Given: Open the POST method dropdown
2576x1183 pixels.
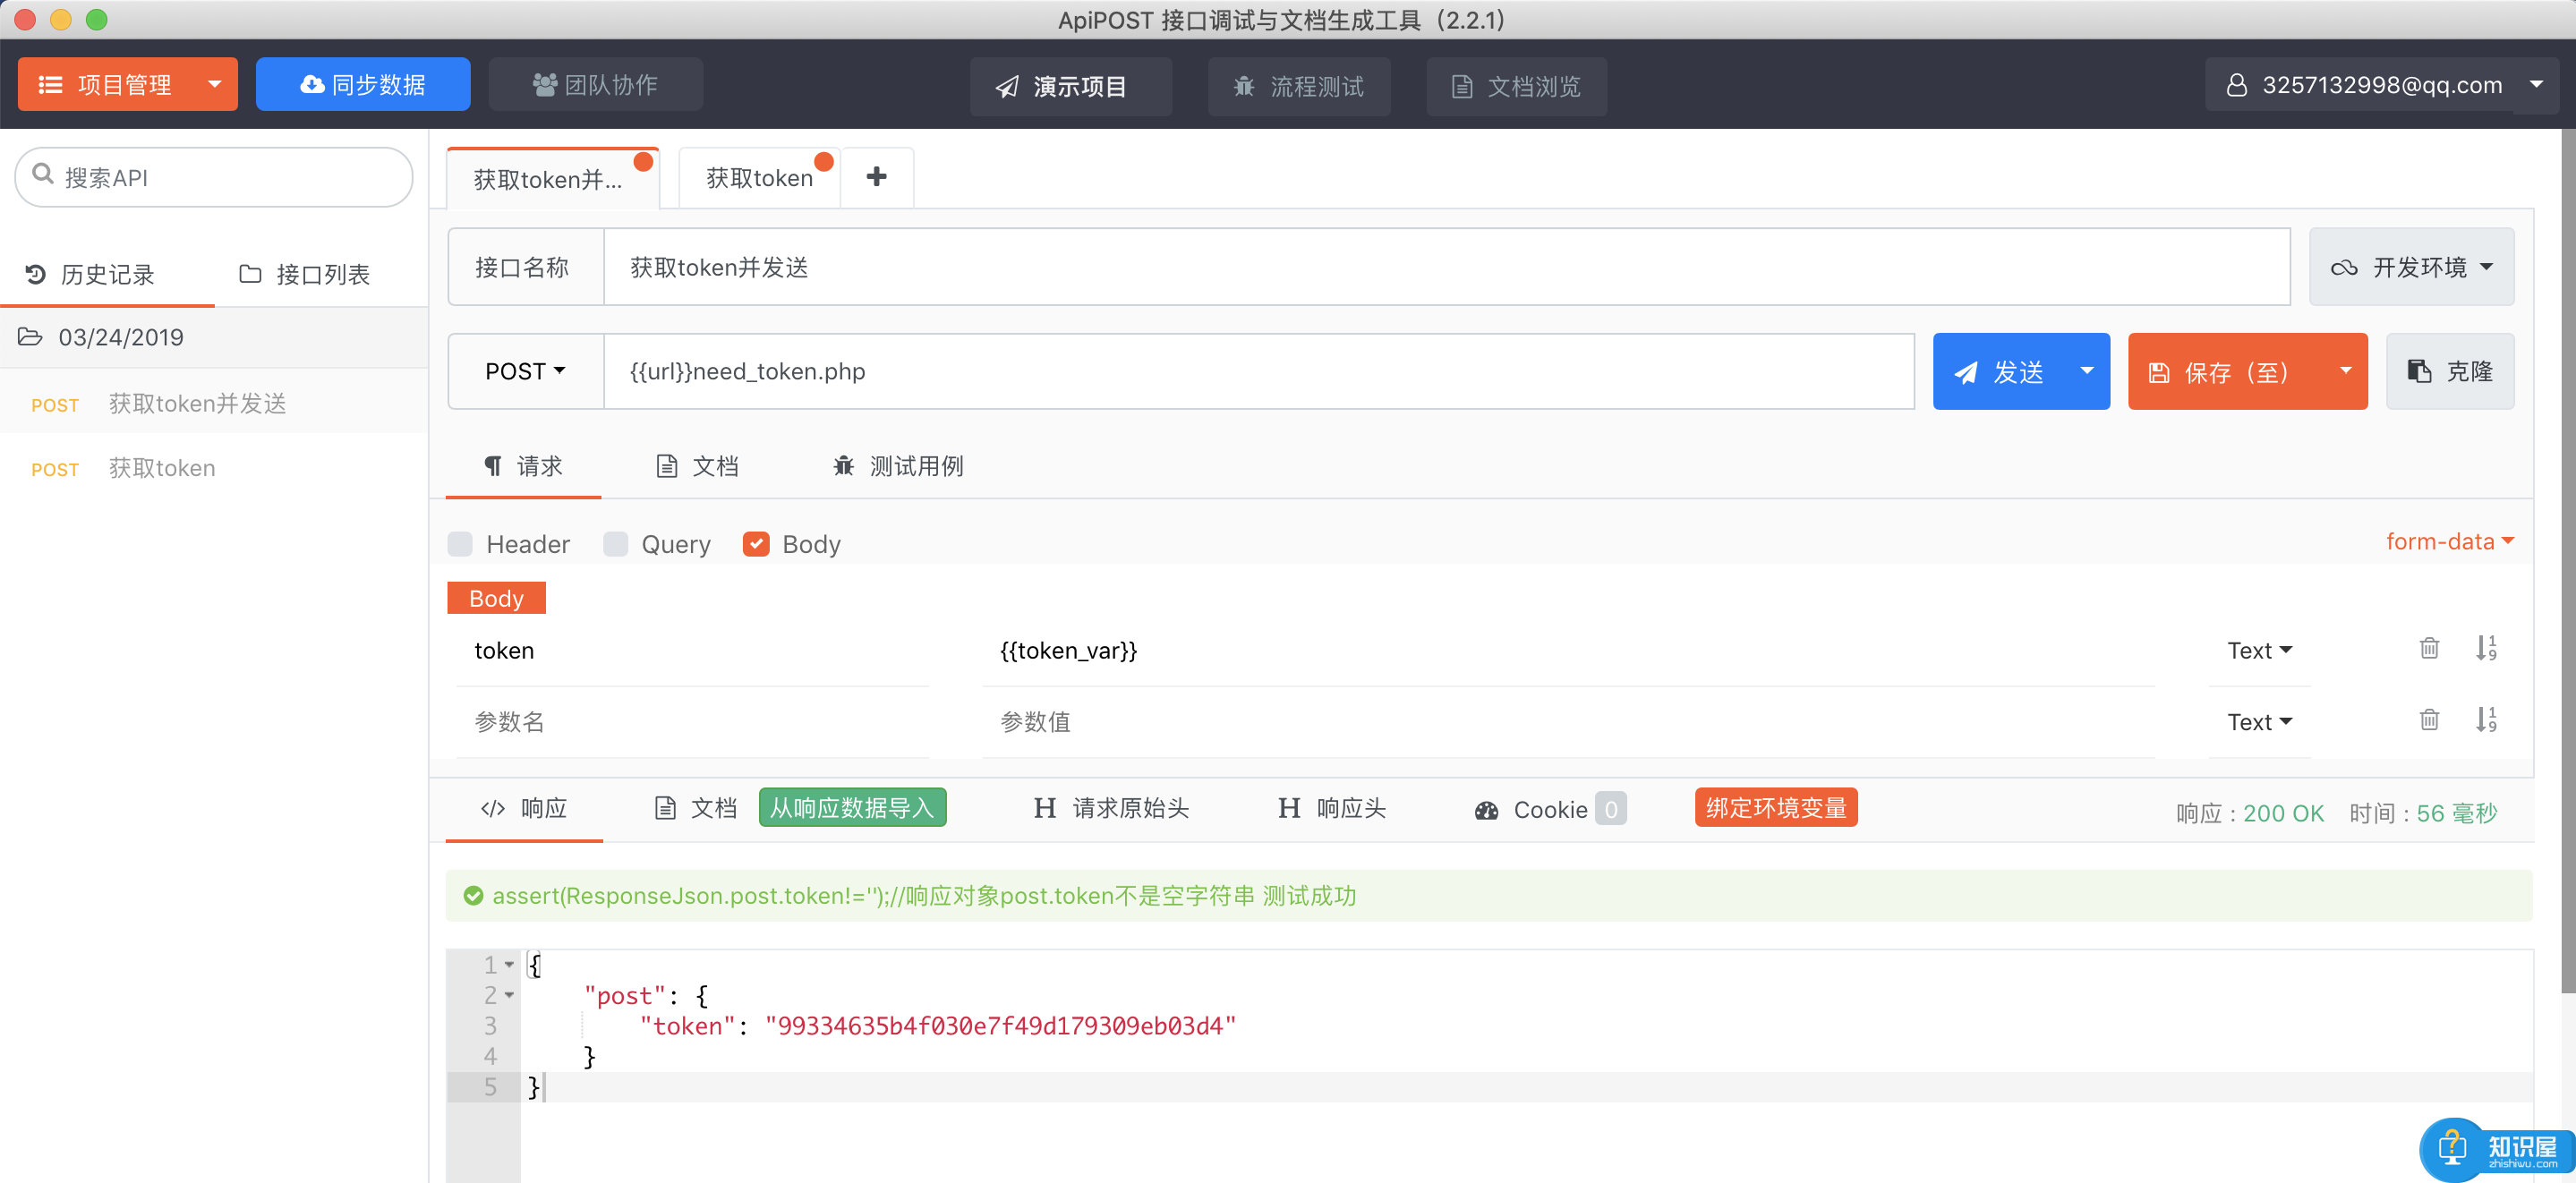Looking at the screenshot, I should (x=525, y=371).
